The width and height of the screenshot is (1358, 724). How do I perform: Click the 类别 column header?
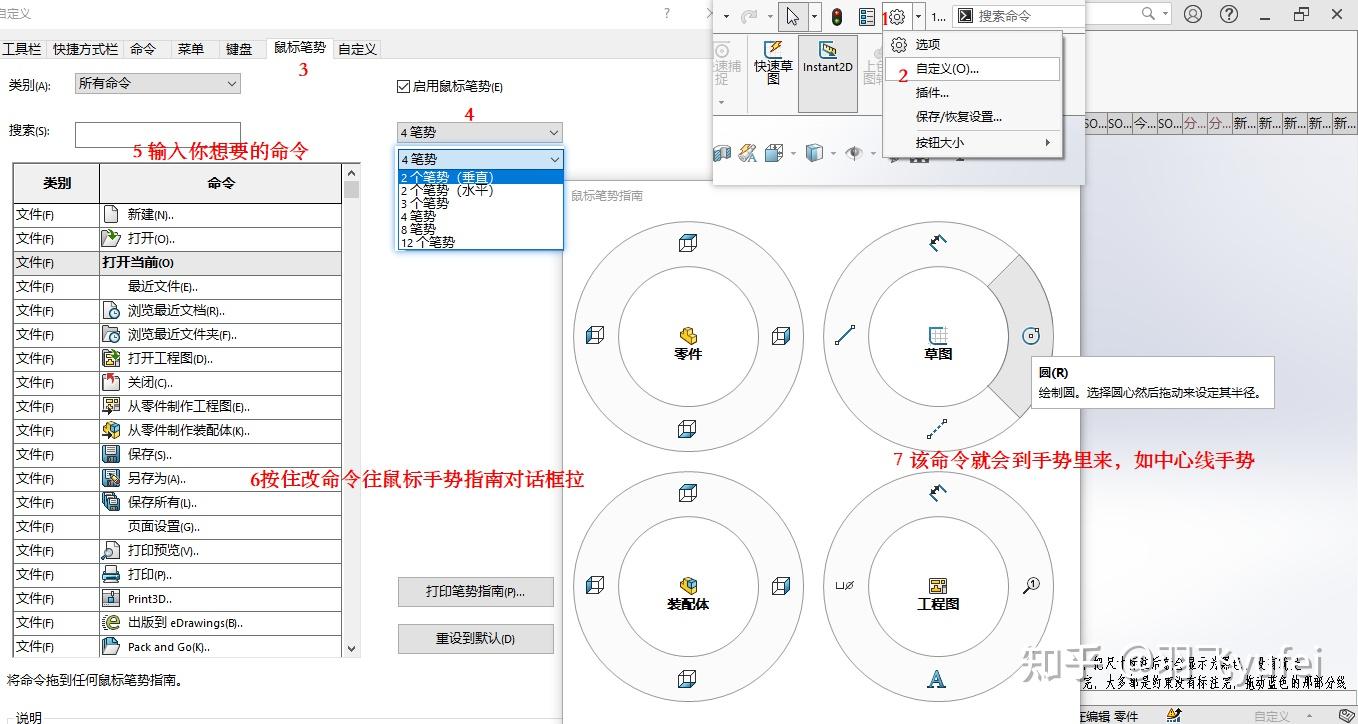(x=56, y=183)
